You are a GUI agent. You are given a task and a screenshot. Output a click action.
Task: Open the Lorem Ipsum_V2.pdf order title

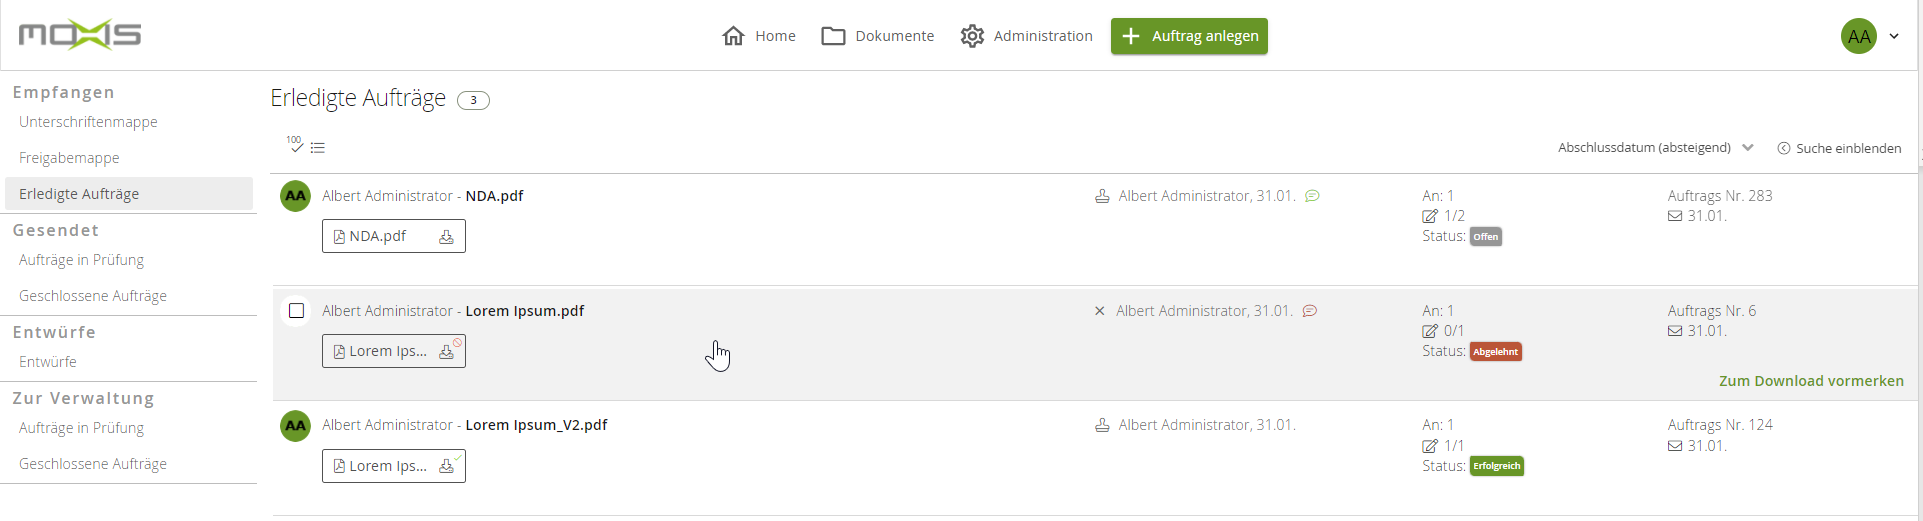(x=536, y=425)
